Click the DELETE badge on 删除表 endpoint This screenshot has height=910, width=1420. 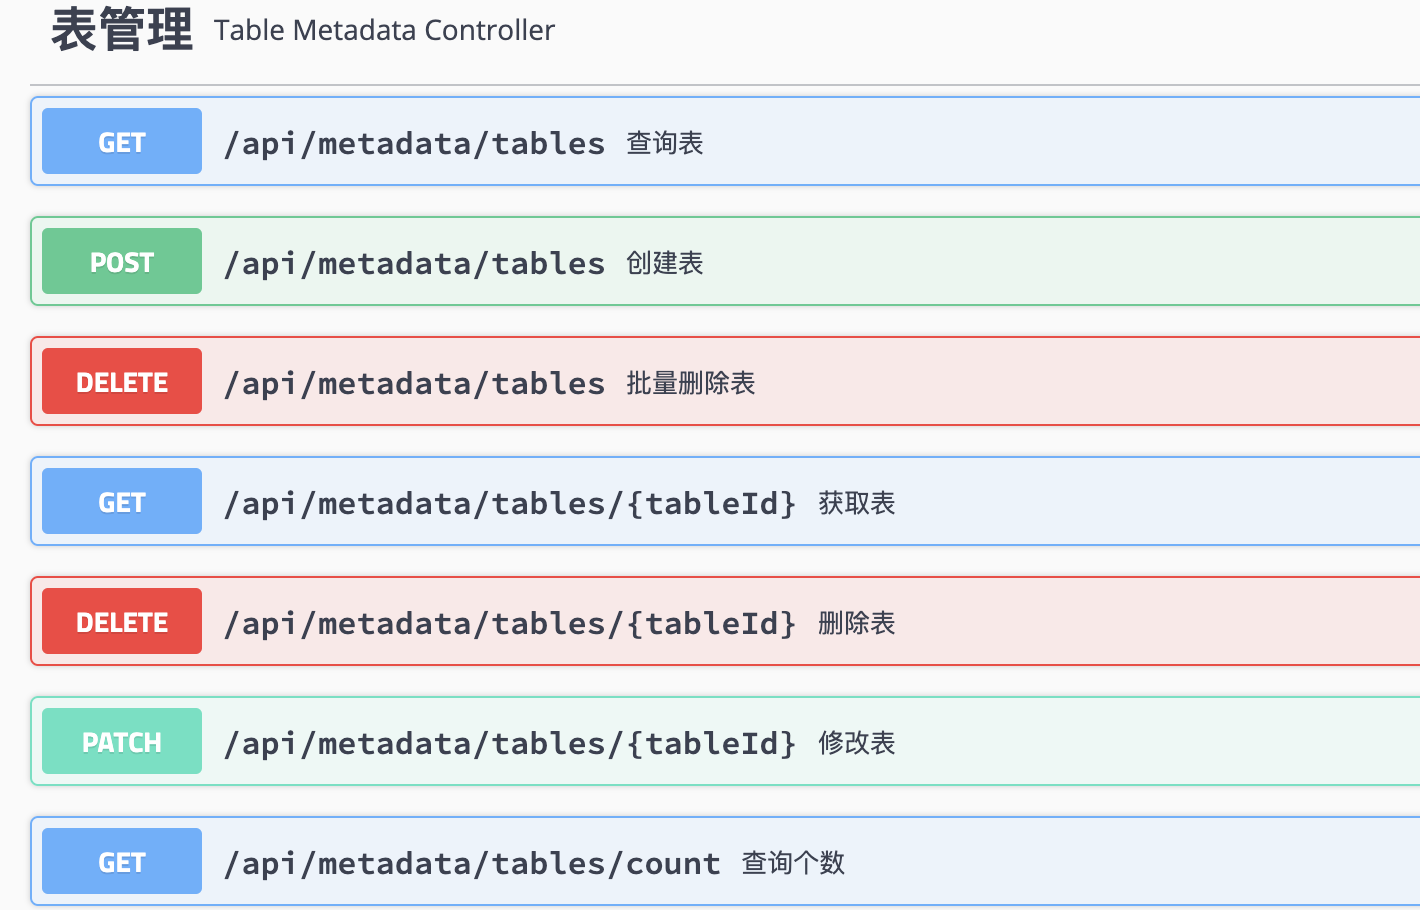click(x=121, y=621)
